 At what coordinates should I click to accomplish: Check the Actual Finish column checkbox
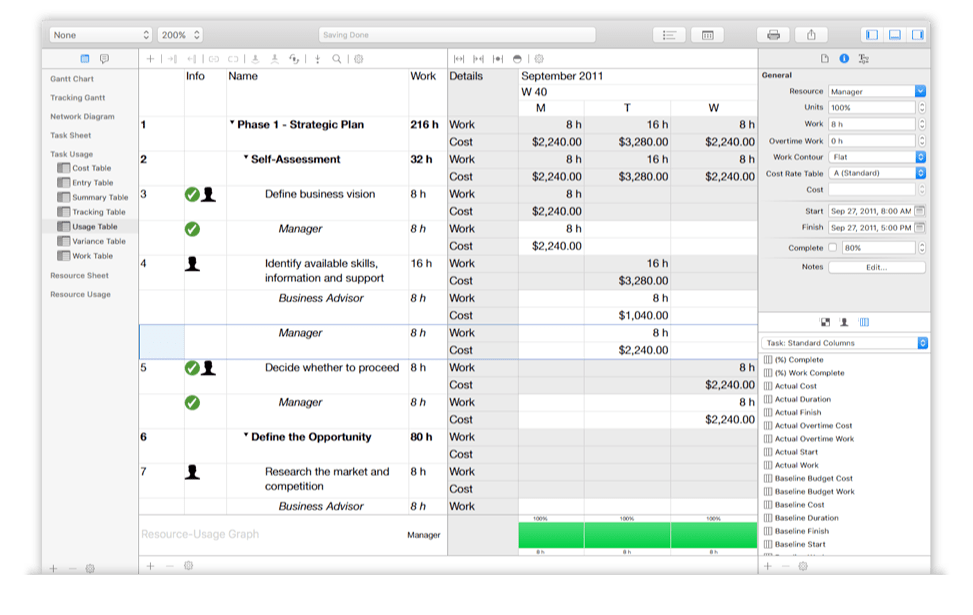click(x=769, y=412)
